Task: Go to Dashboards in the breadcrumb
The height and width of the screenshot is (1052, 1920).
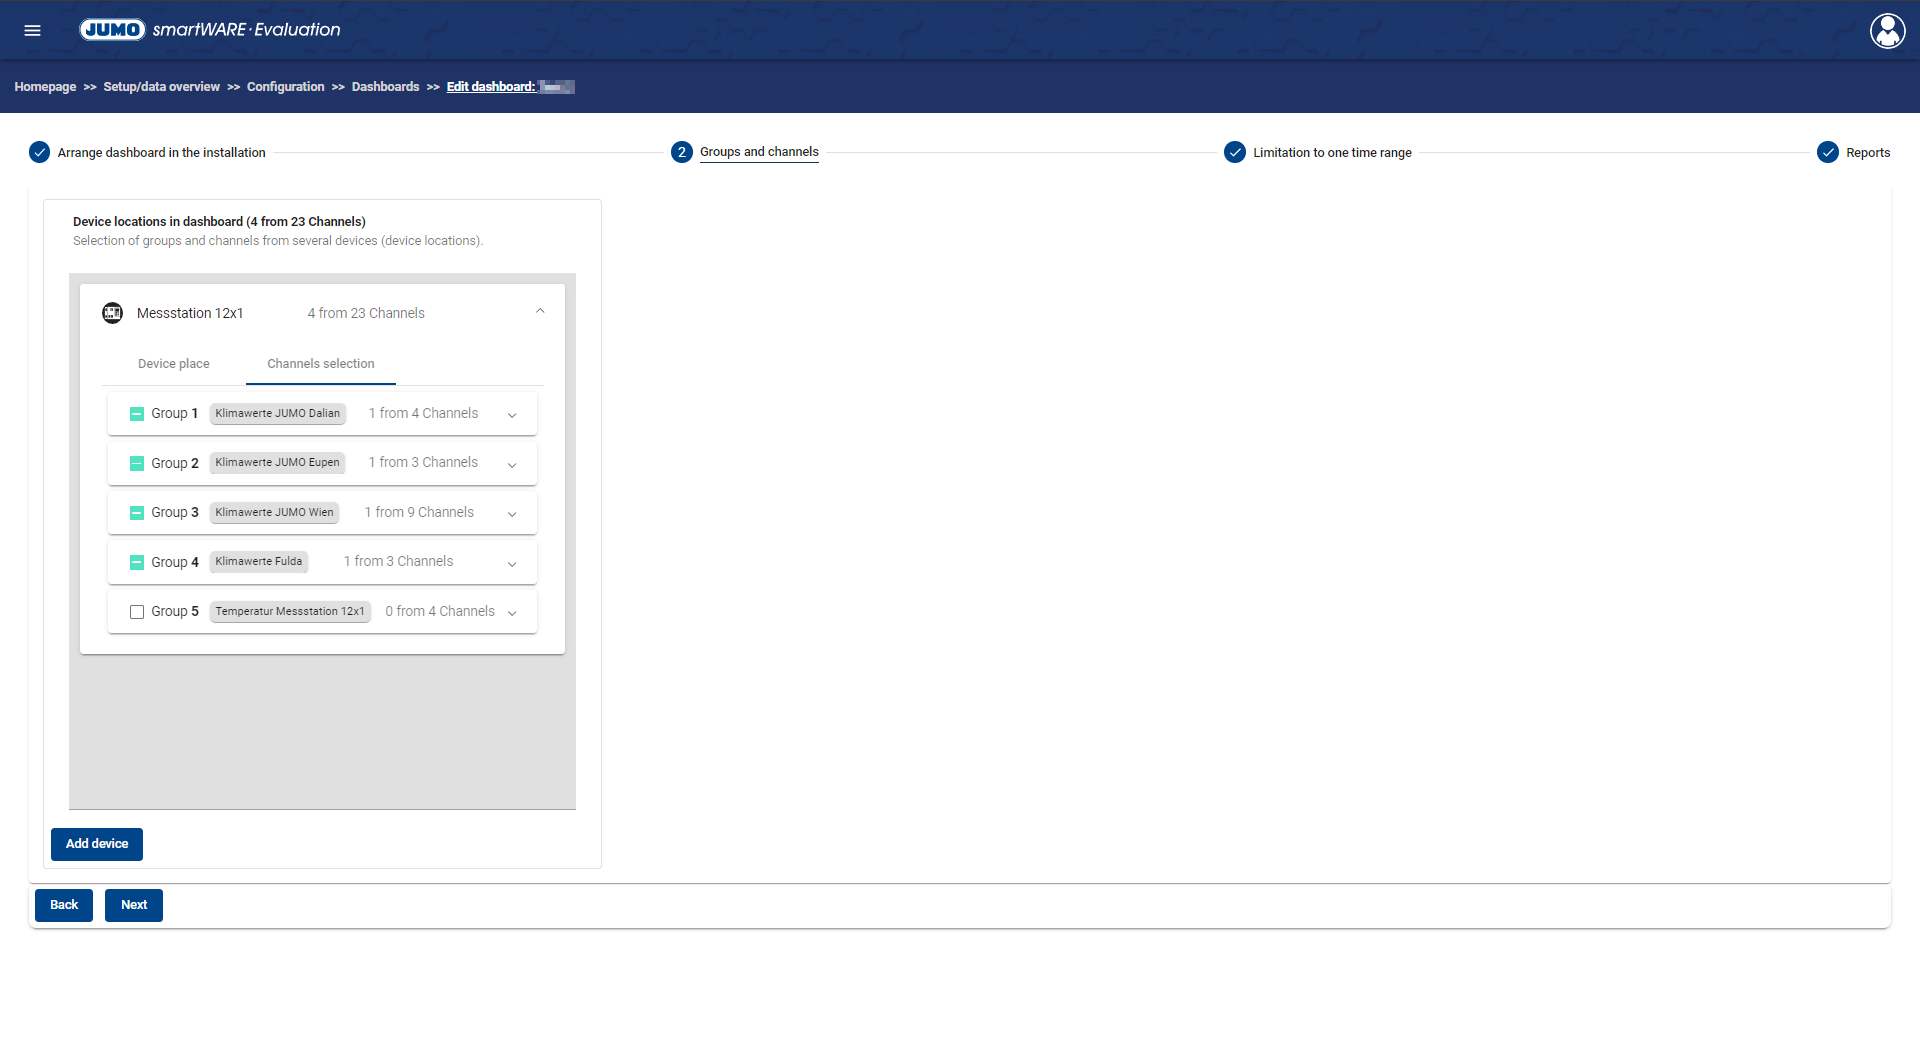Action: [385, 87]
